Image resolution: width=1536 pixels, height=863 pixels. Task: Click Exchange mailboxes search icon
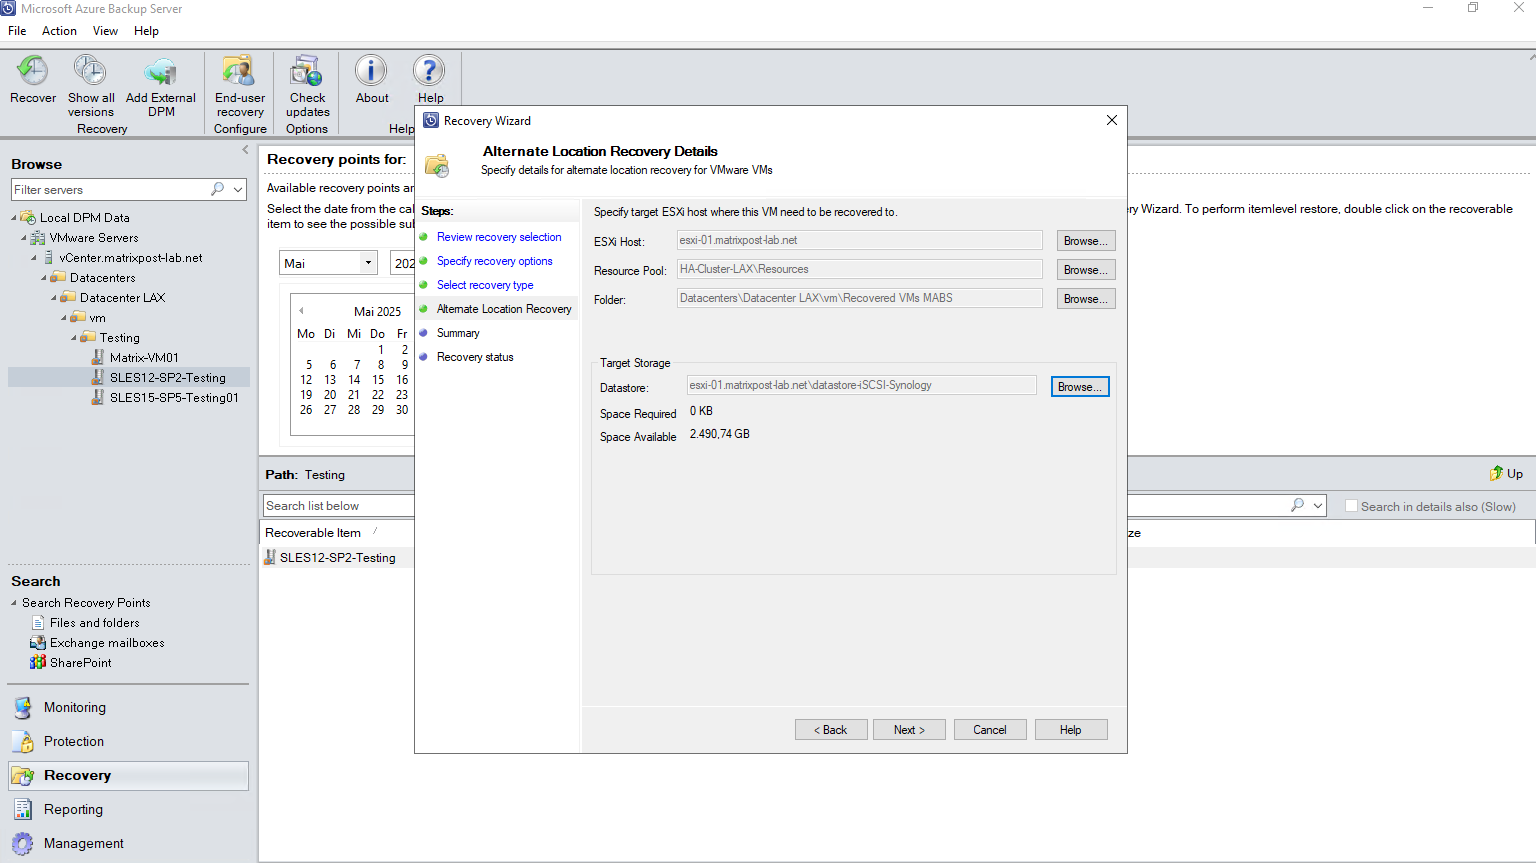[38, 642]
